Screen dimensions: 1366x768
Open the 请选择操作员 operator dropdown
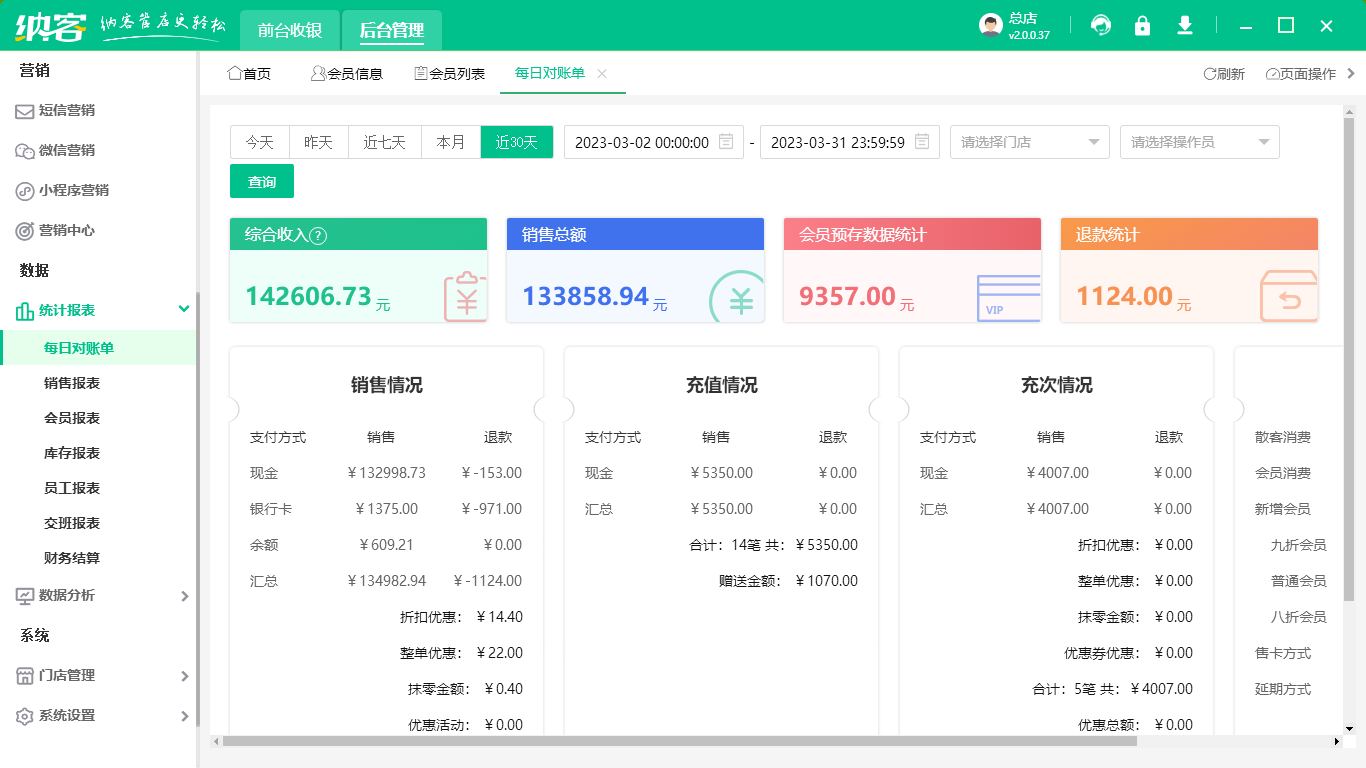coord(1199,142)
